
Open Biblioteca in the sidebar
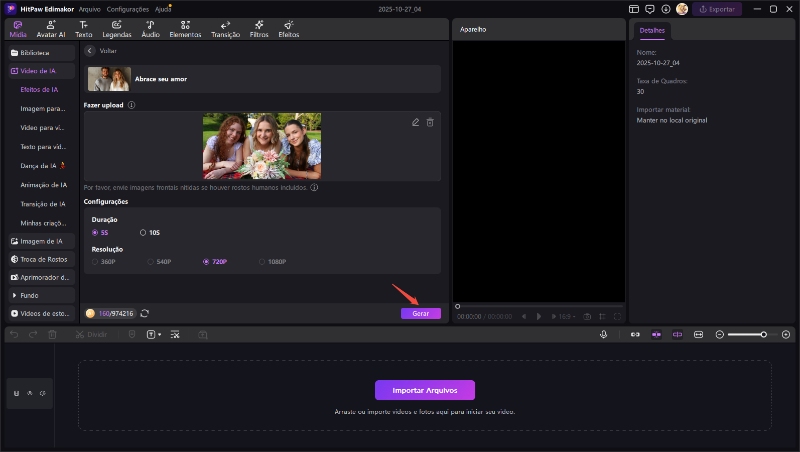tap(42, 53)
